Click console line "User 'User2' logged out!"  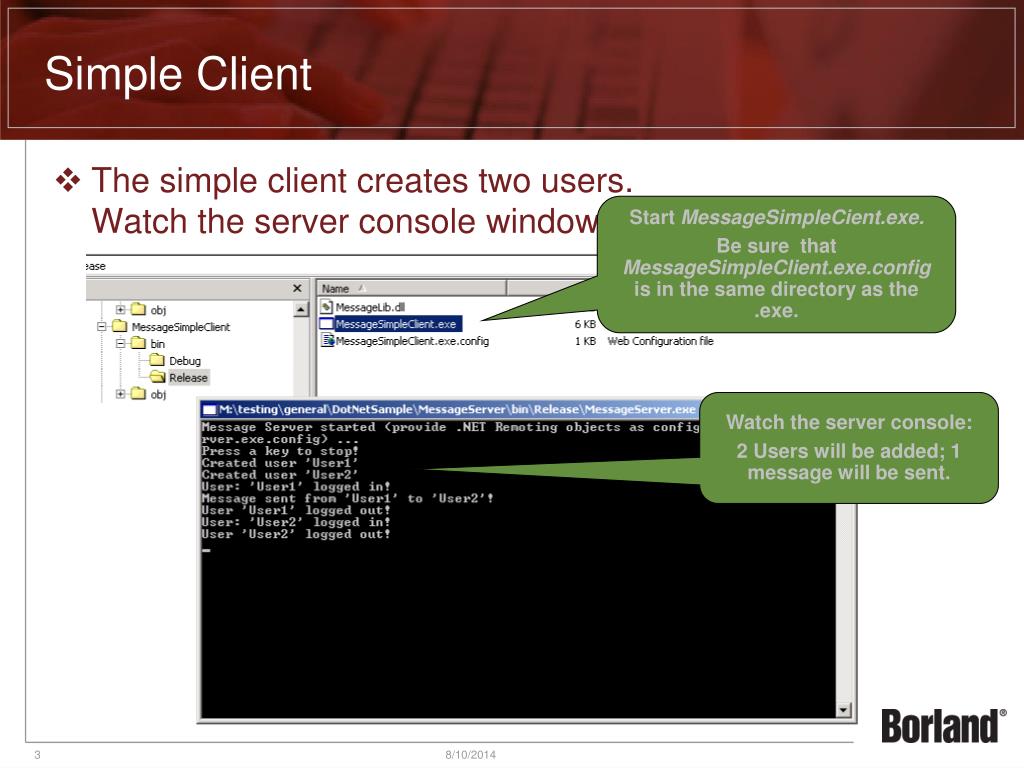(296, 534)
